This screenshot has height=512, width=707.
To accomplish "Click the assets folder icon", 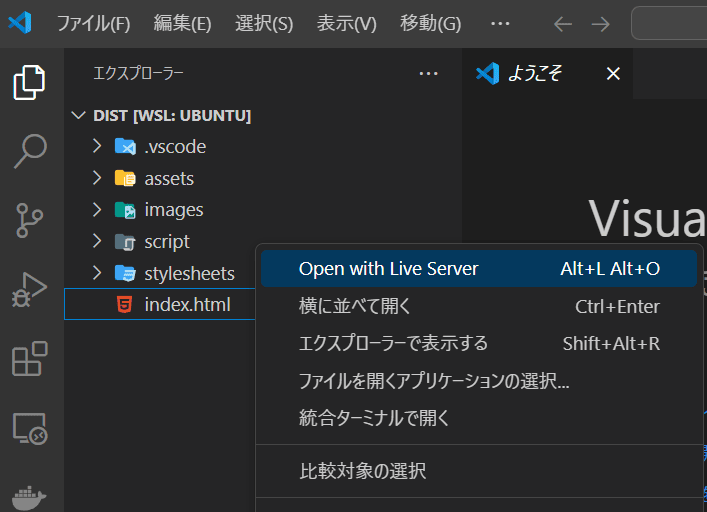I will [x=125, y=178].
